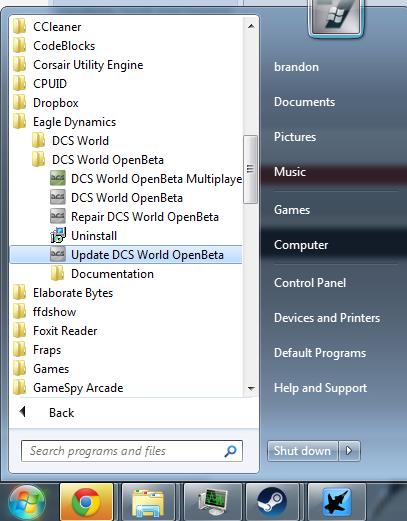The image size is (407, 521).
Task: Click the Fraps folder icon
Action: 19,350
